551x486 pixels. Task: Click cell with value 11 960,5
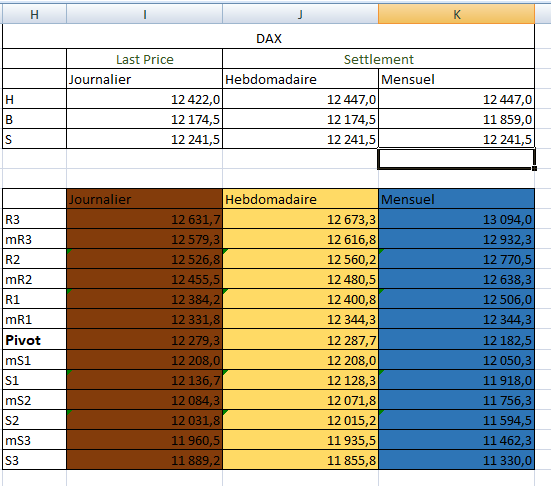click(144, 440)
